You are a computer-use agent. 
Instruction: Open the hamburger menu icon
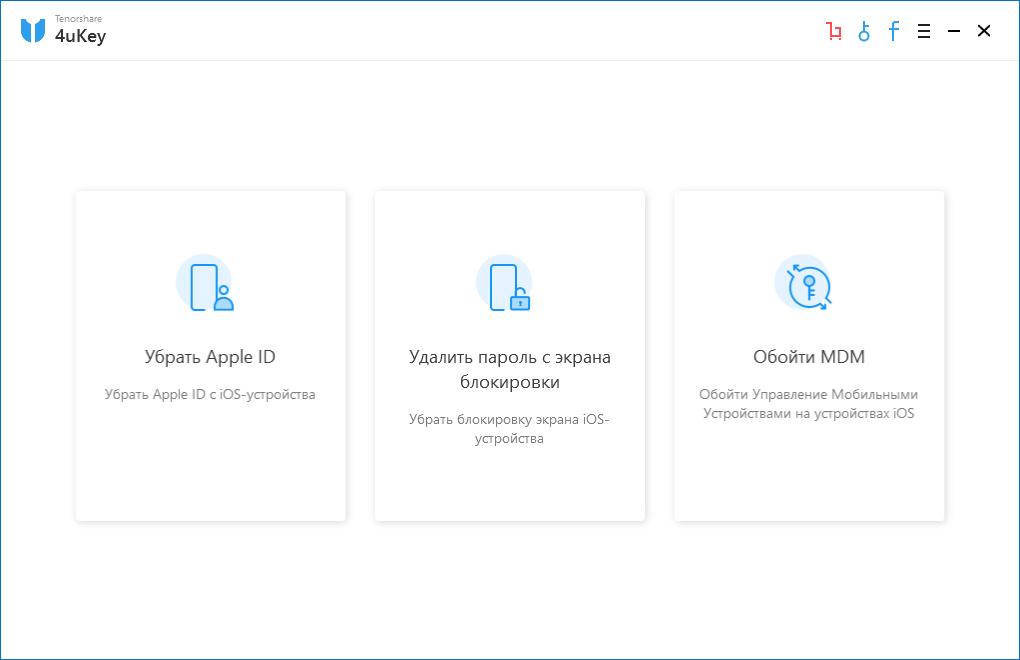924,31
